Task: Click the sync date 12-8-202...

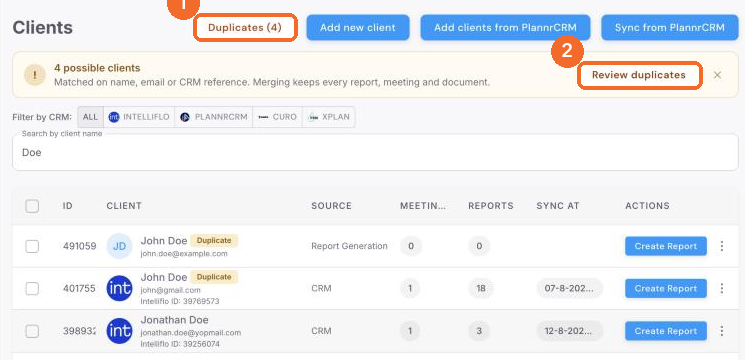Action: [569, 331]
